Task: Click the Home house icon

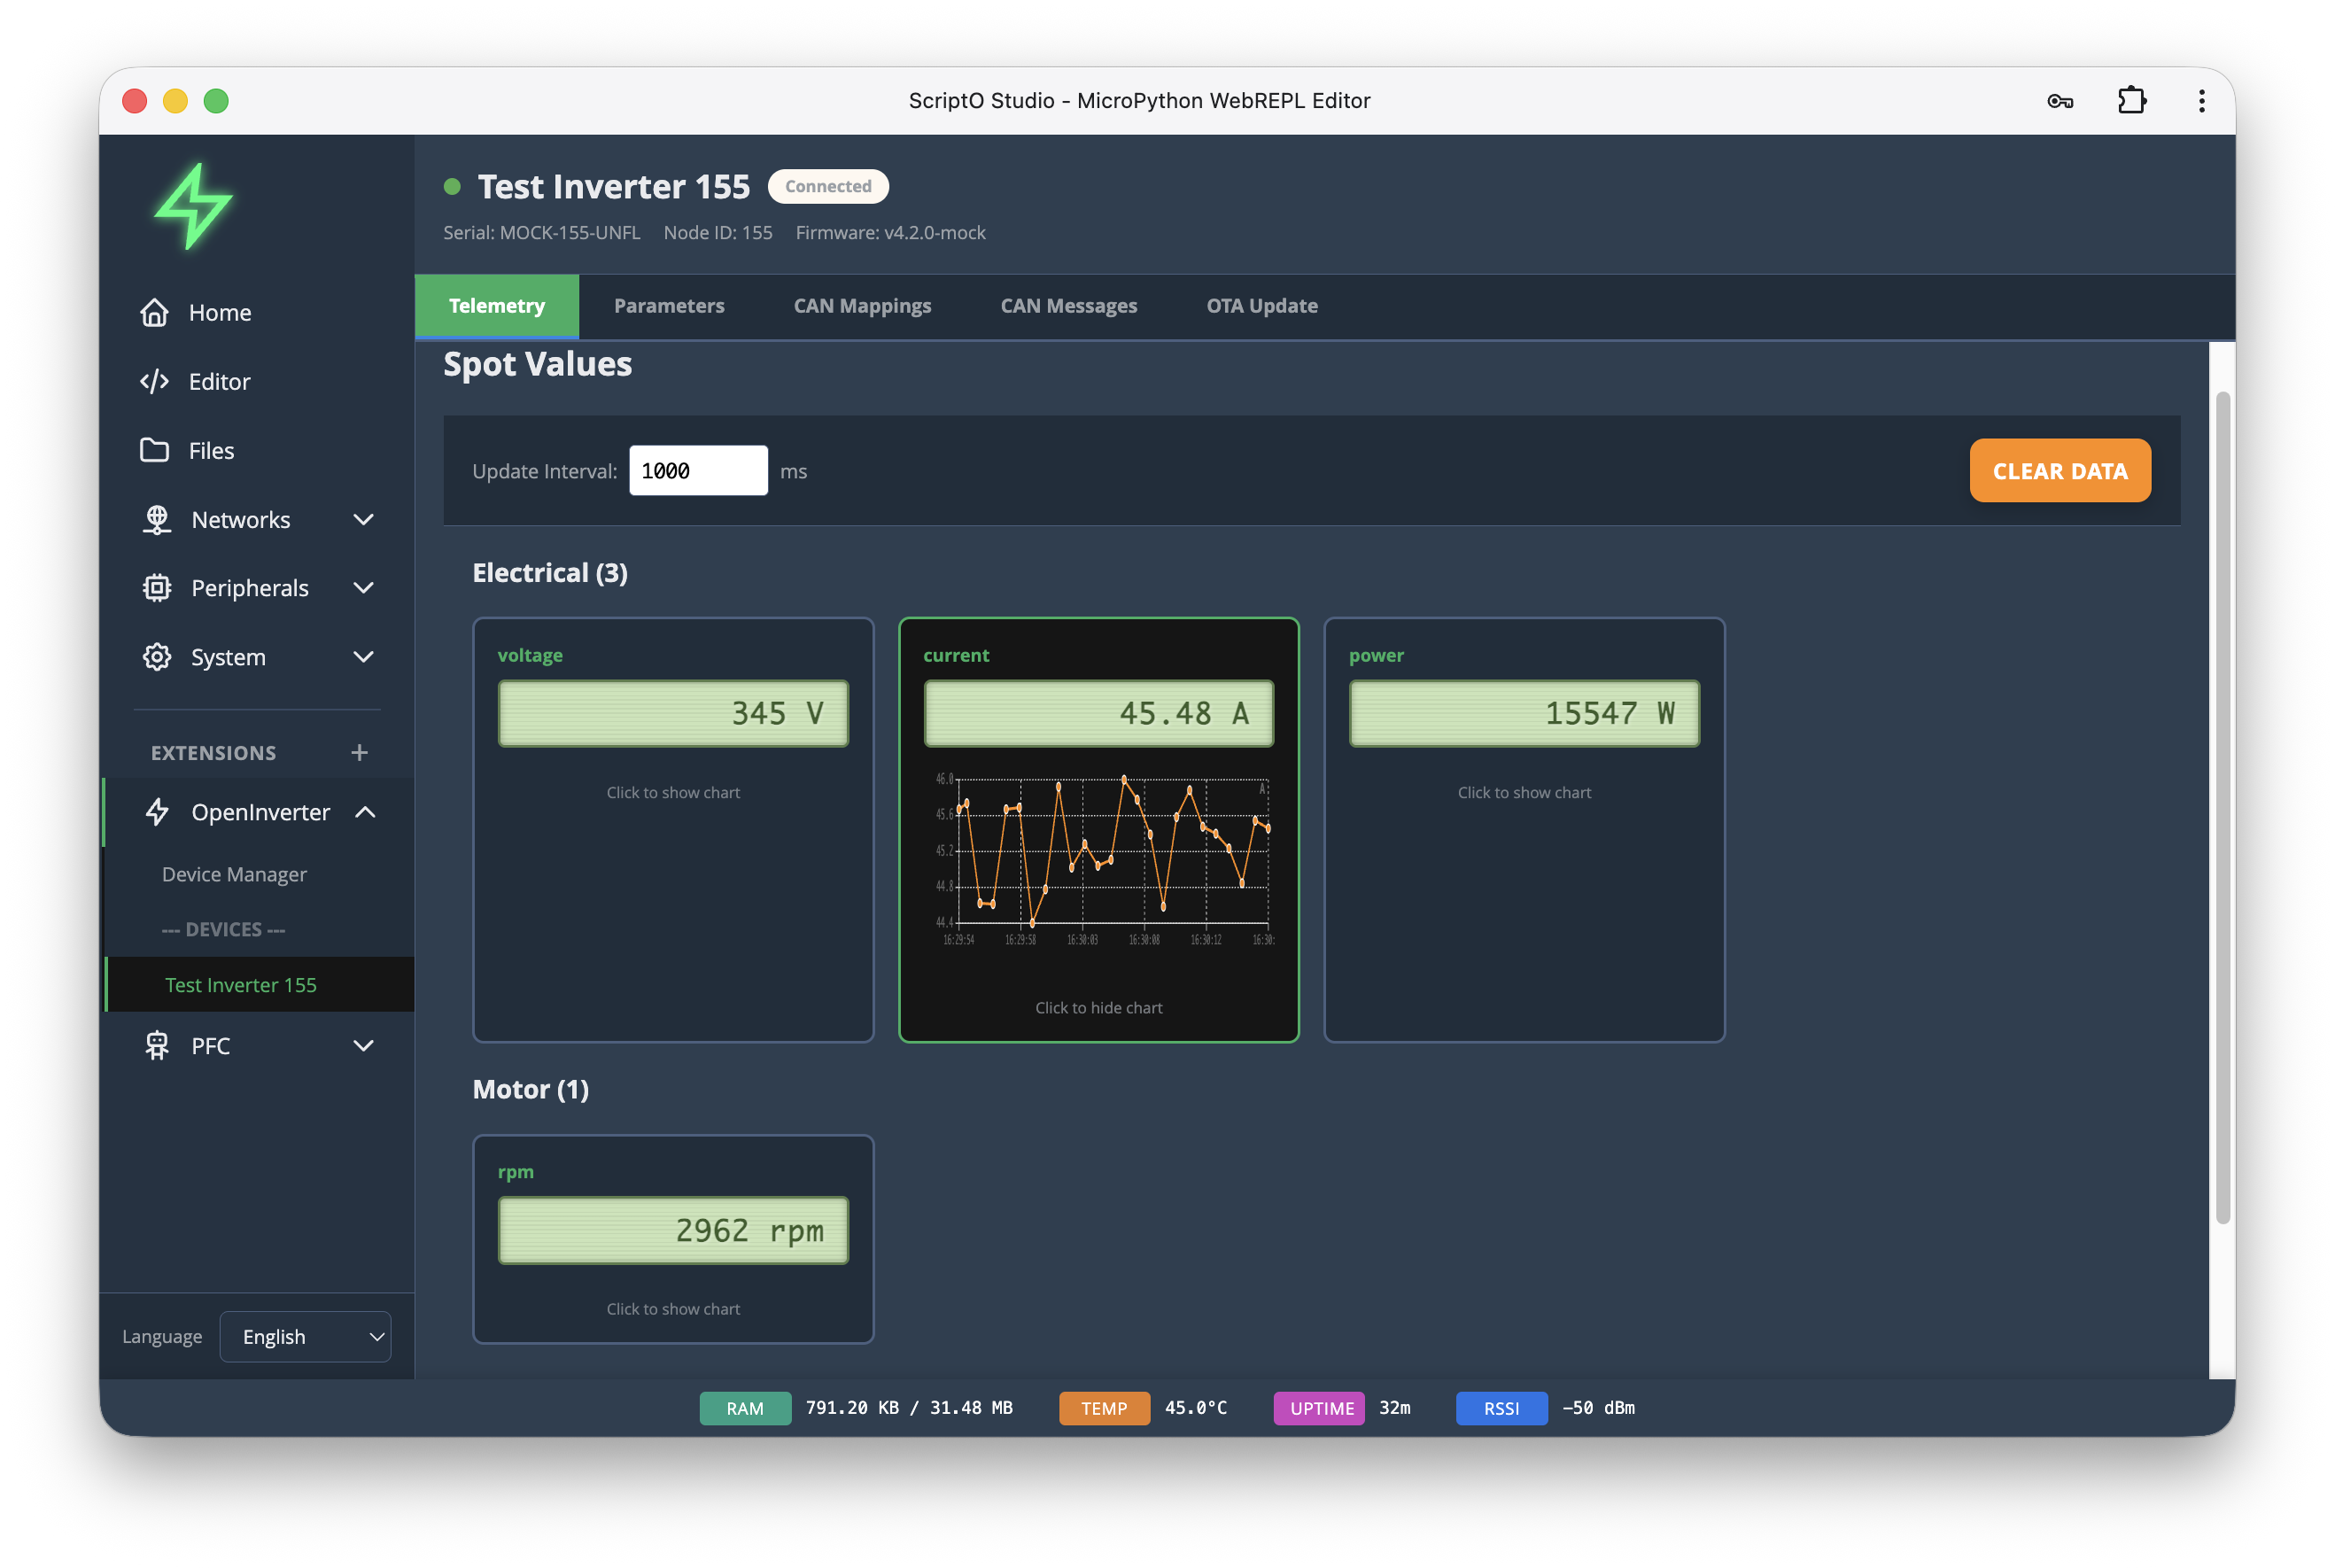Action: [154, 313]
